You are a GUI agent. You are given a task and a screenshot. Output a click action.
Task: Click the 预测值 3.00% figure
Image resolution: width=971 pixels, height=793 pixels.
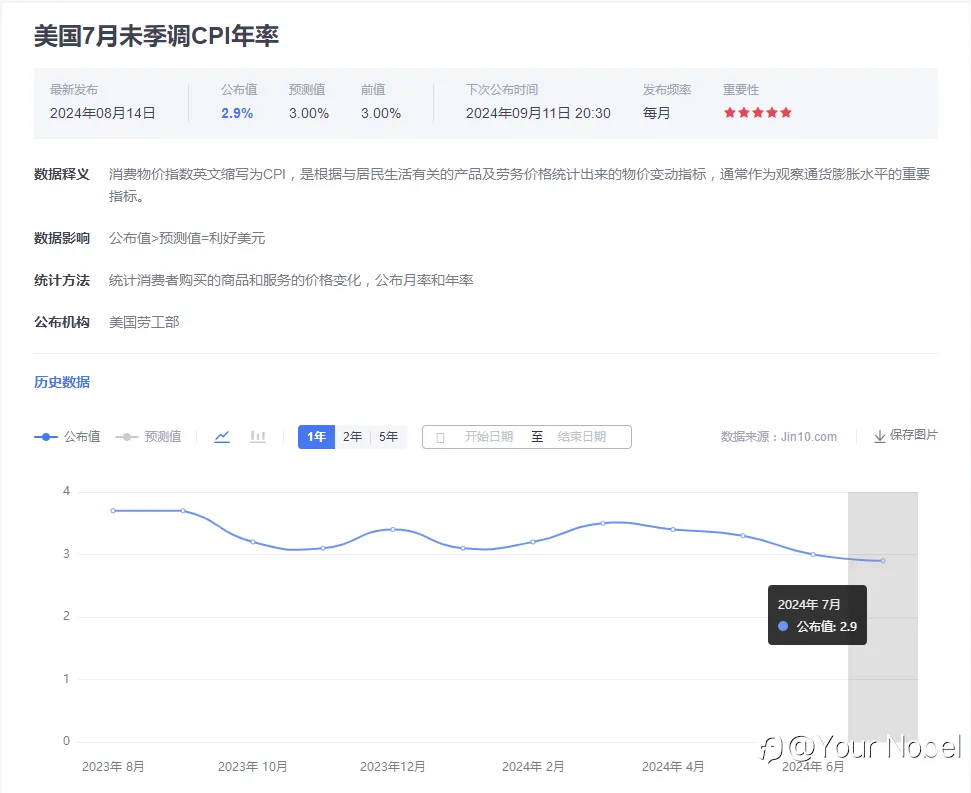coord(309,113)
